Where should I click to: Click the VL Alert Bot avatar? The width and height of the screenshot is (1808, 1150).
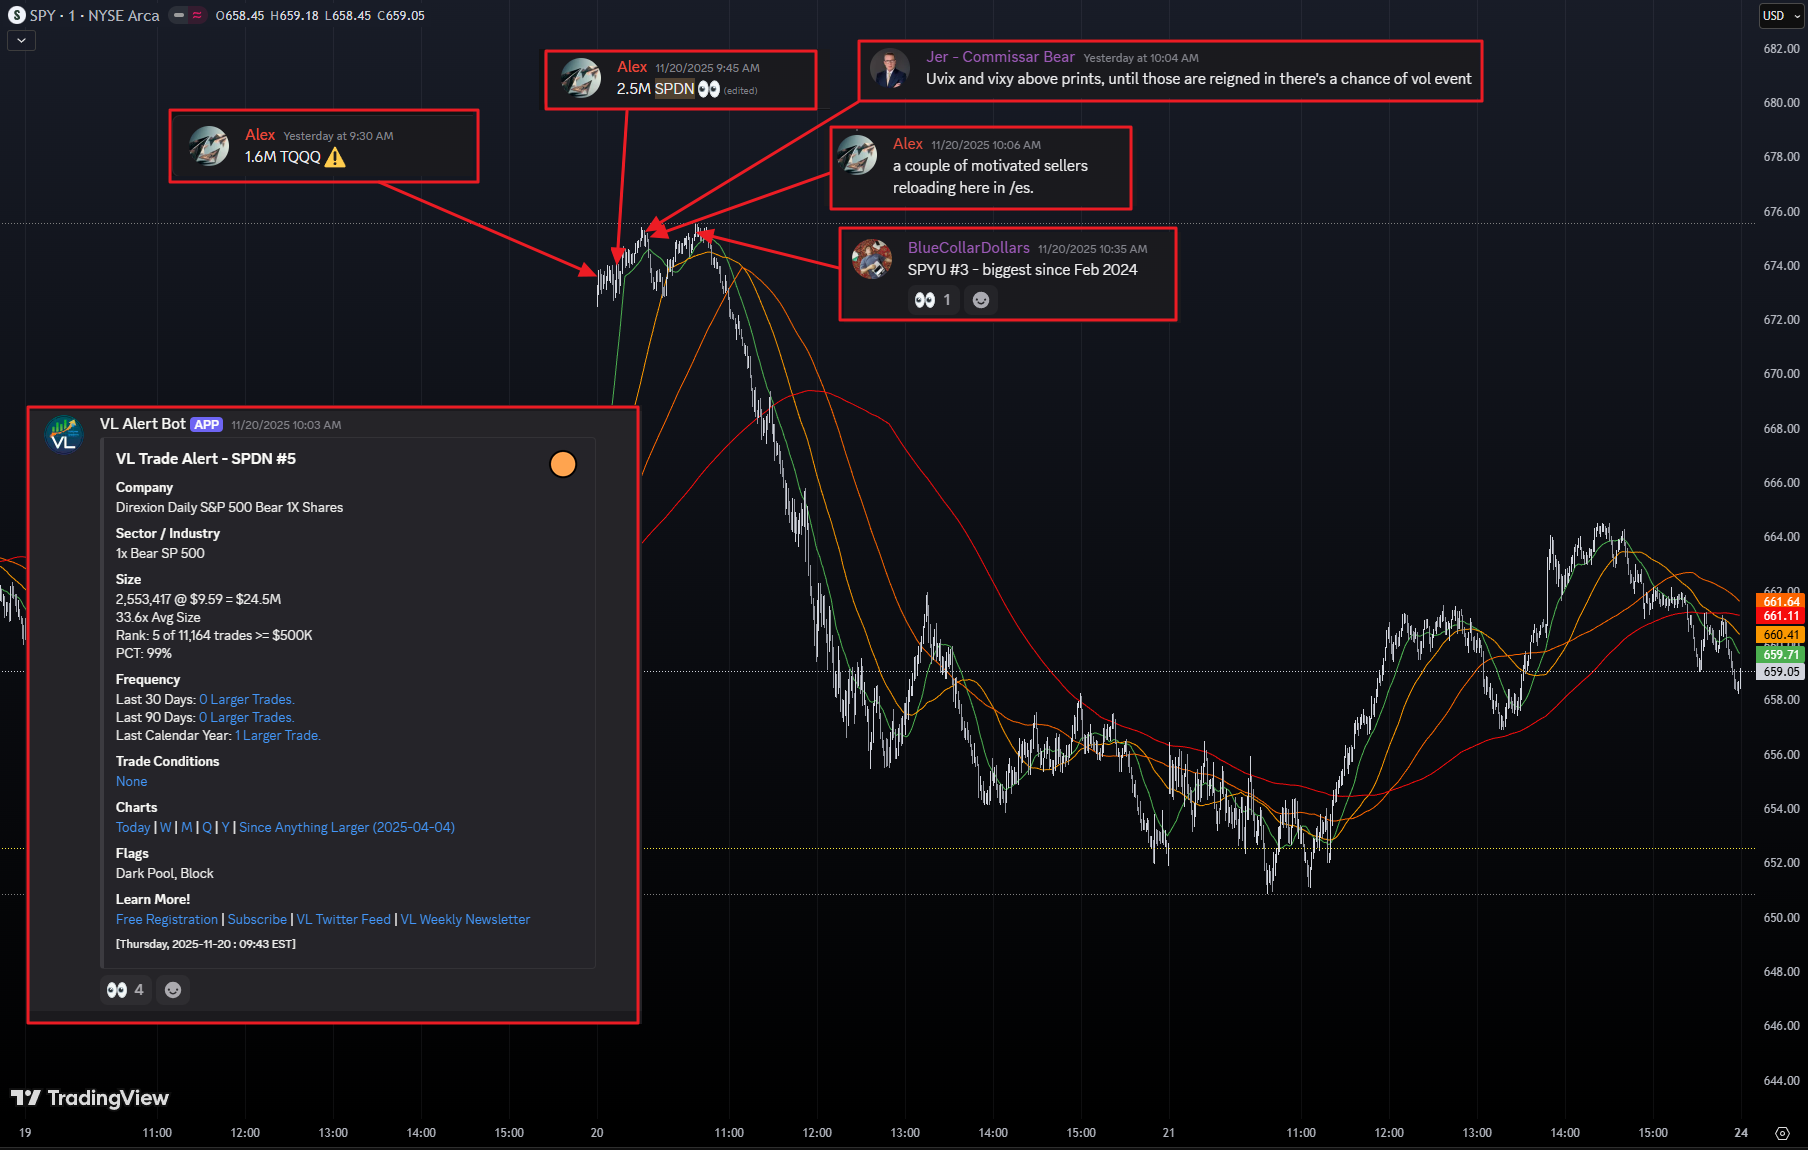64,435
